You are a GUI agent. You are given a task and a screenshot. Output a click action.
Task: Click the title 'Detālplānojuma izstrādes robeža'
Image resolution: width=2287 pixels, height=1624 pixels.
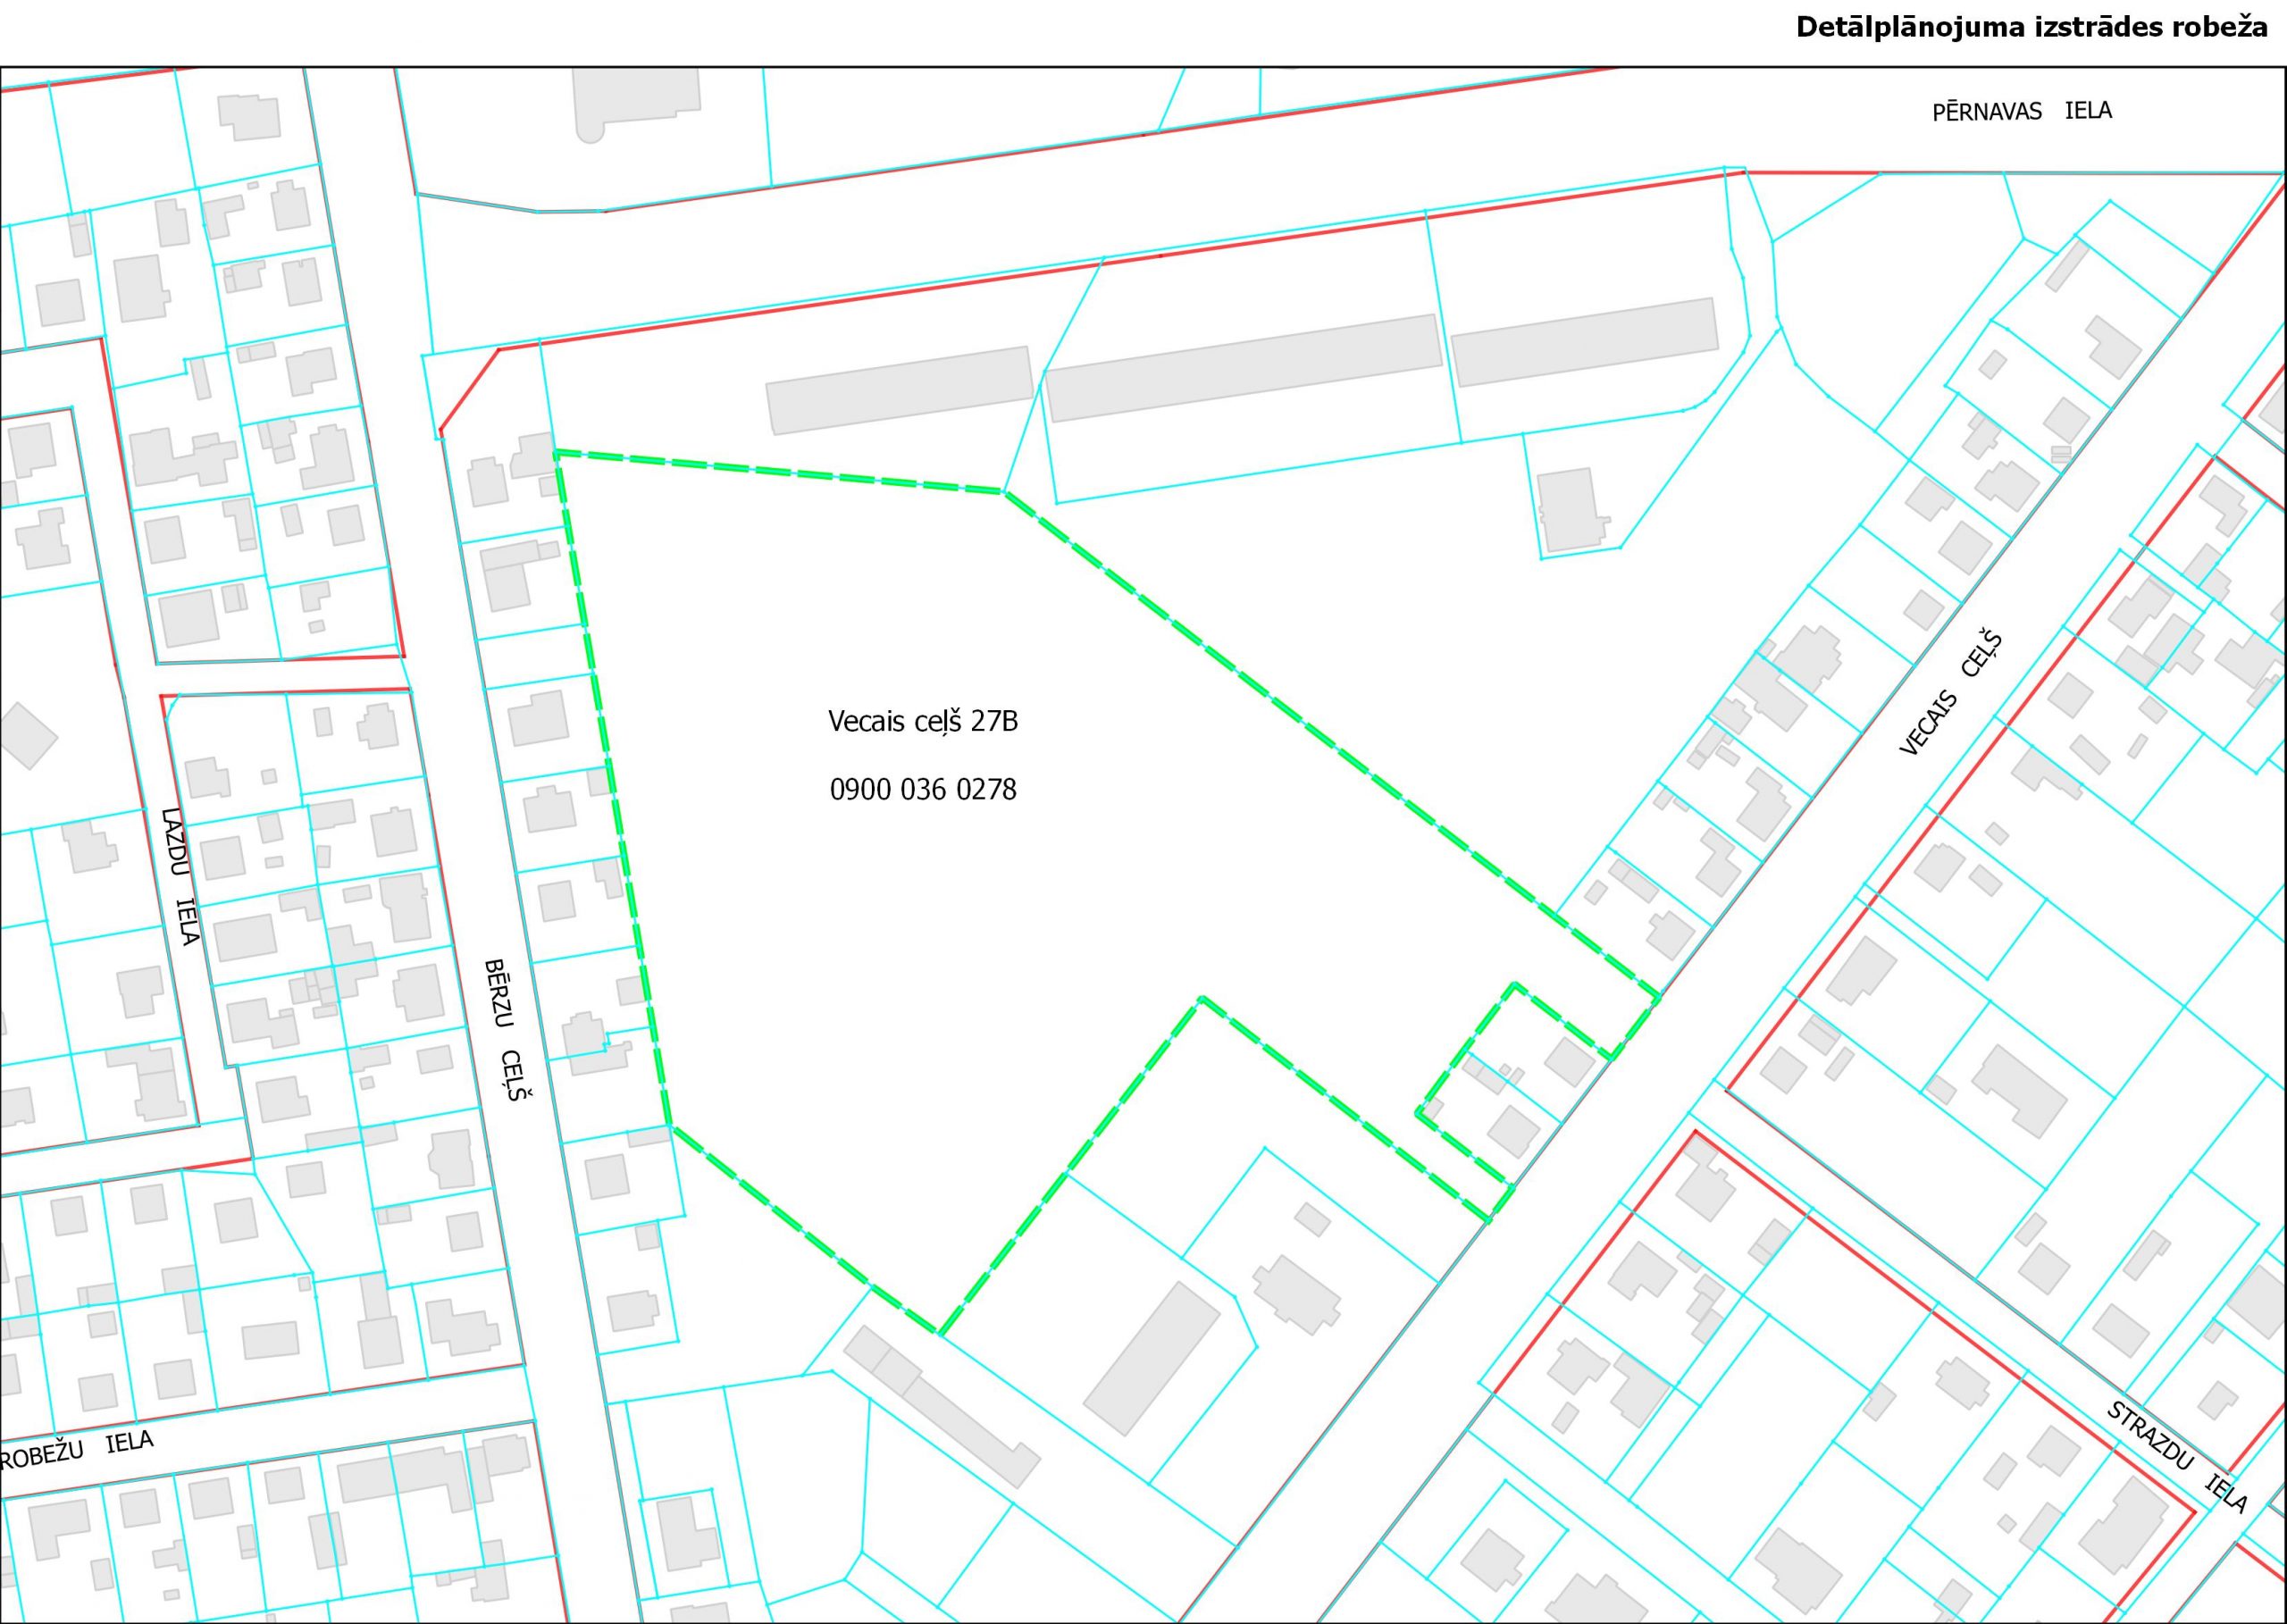(x=2031, y=27)
